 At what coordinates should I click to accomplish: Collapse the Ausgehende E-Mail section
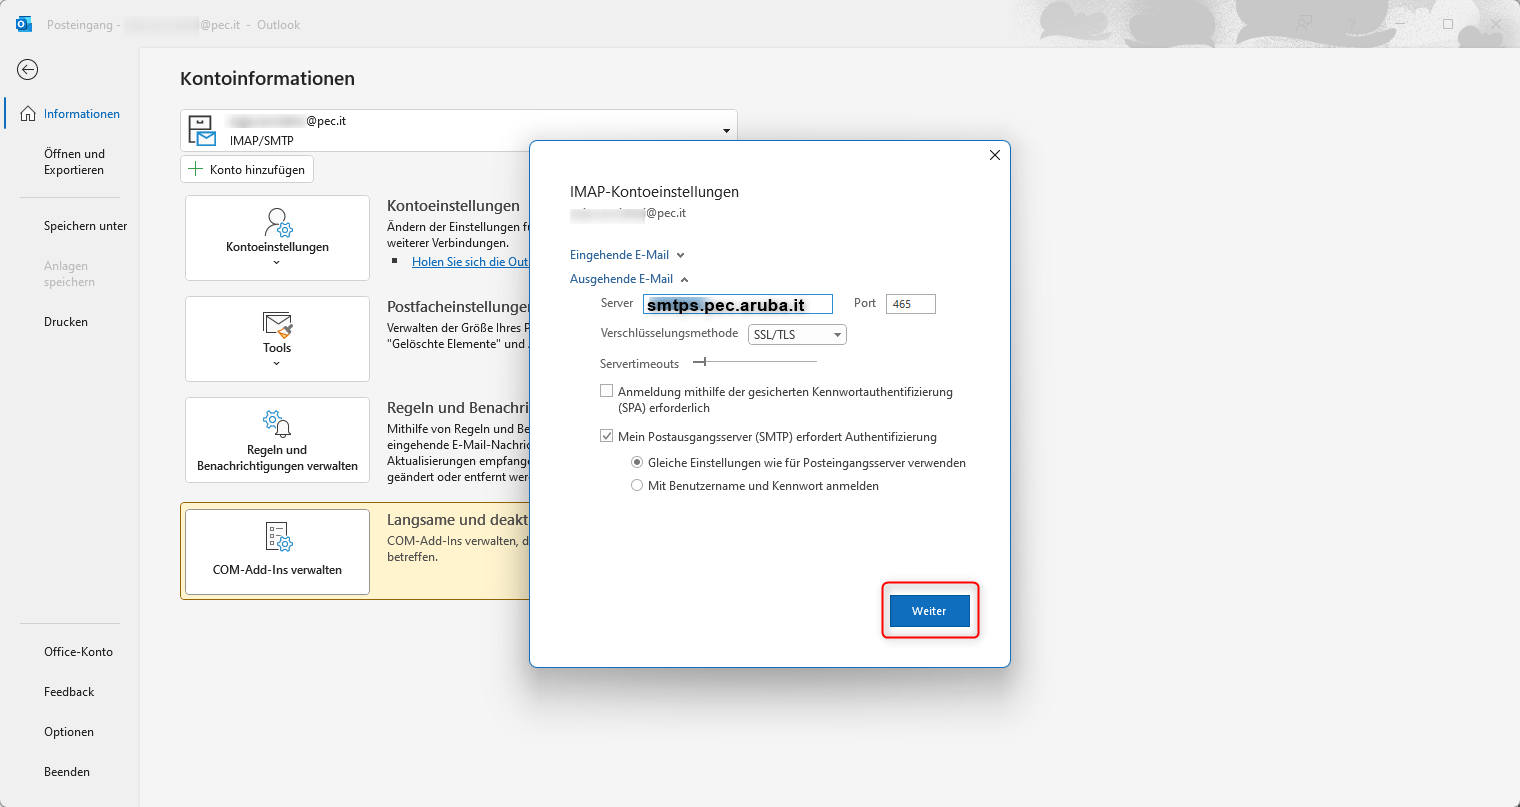(629, 279)
